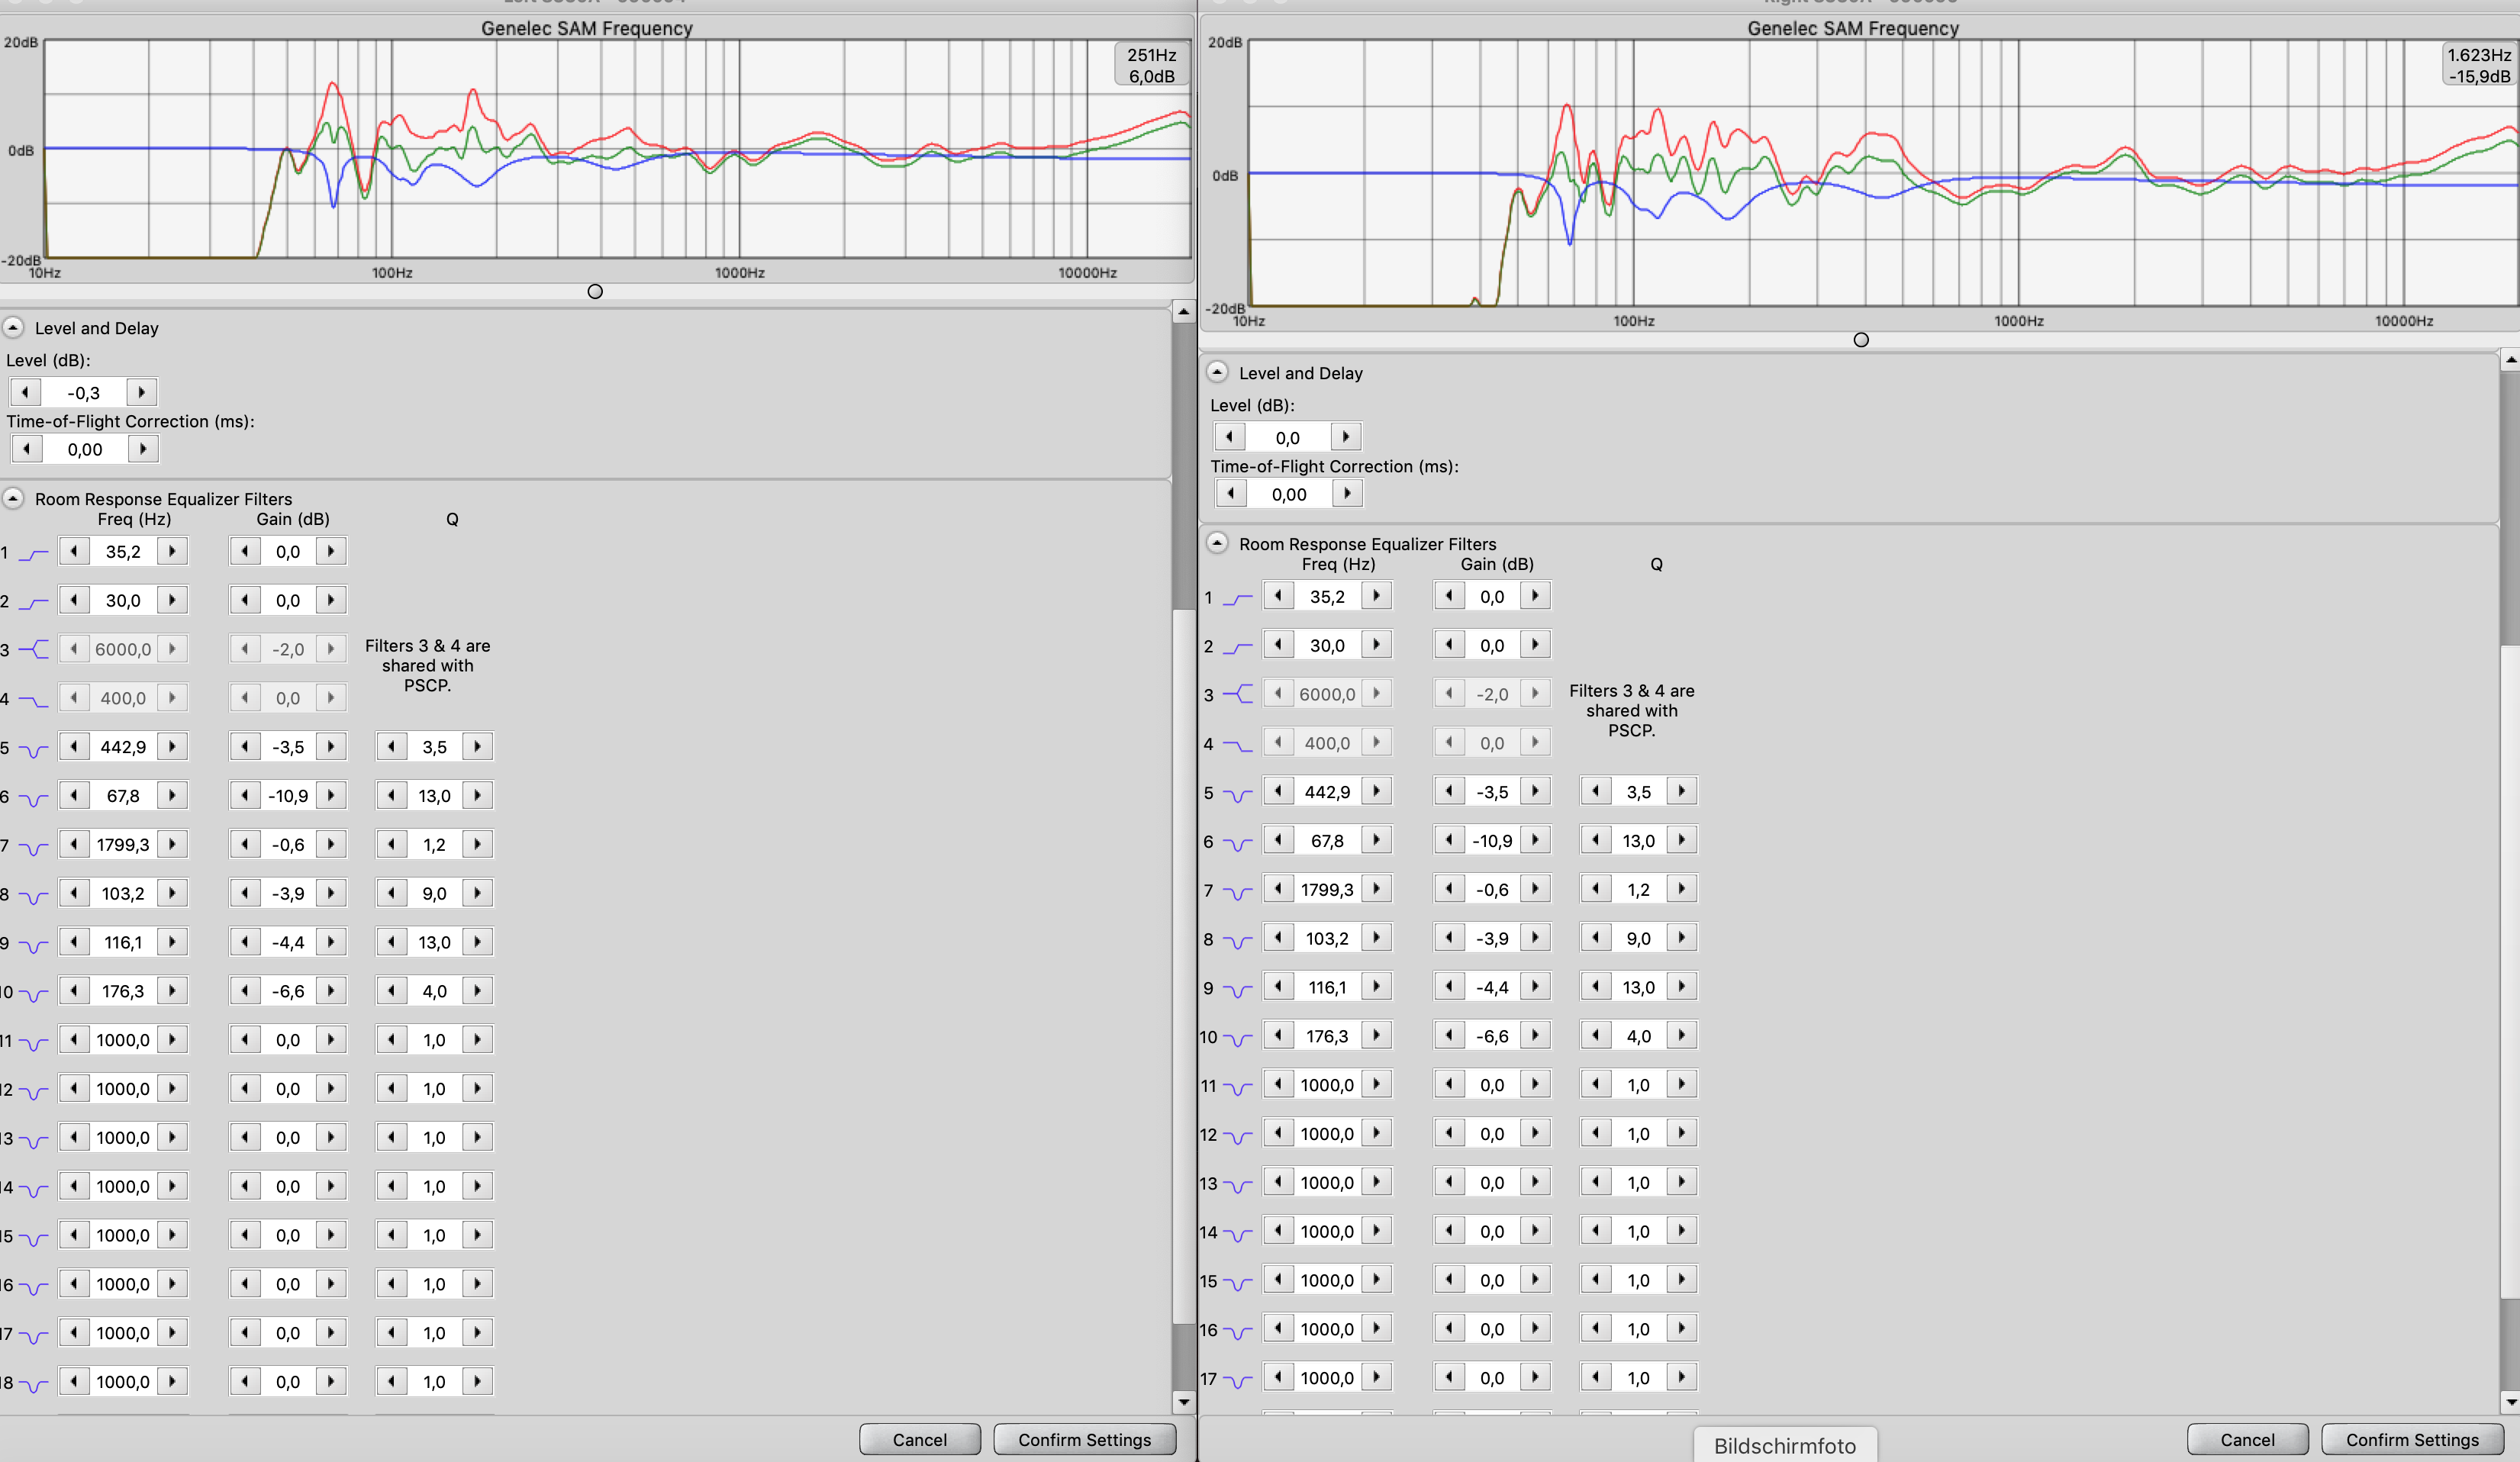
Task: Click the 251Hz 6,0dB readout in left graph
Action: 1151,65
